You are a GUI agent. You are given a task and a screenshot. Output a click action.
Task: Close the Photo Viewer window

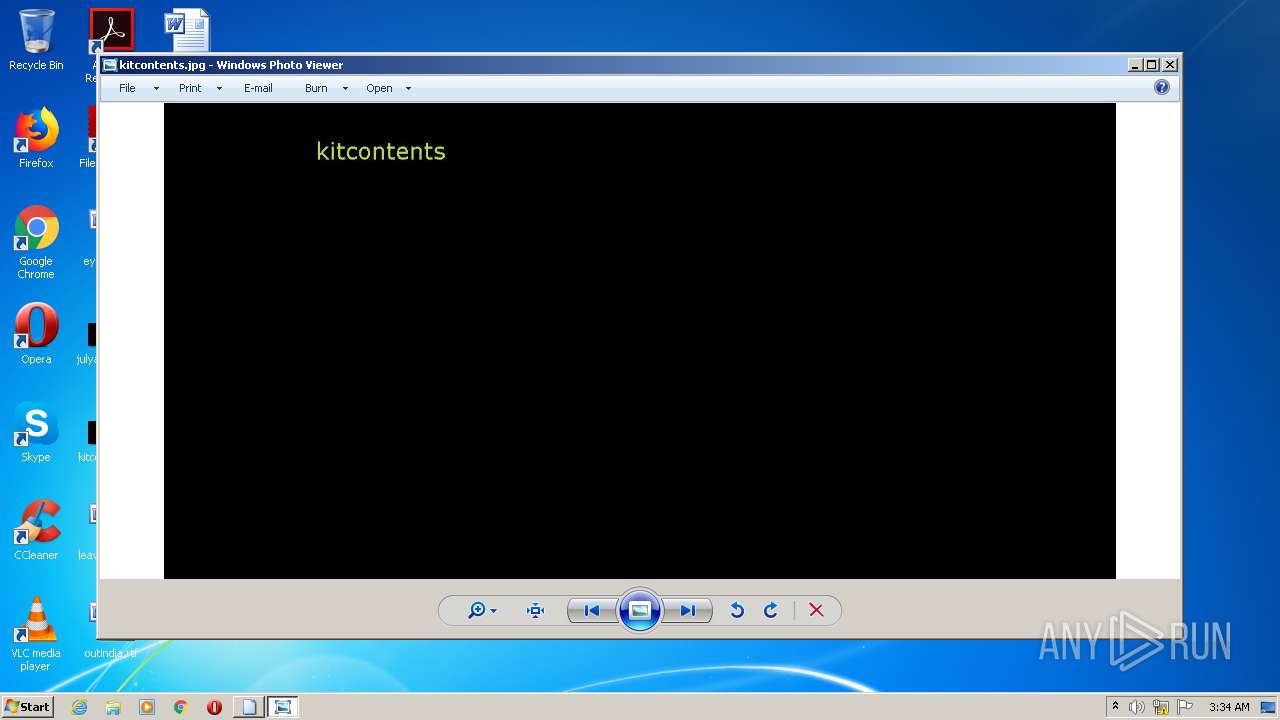point(1170,65)
